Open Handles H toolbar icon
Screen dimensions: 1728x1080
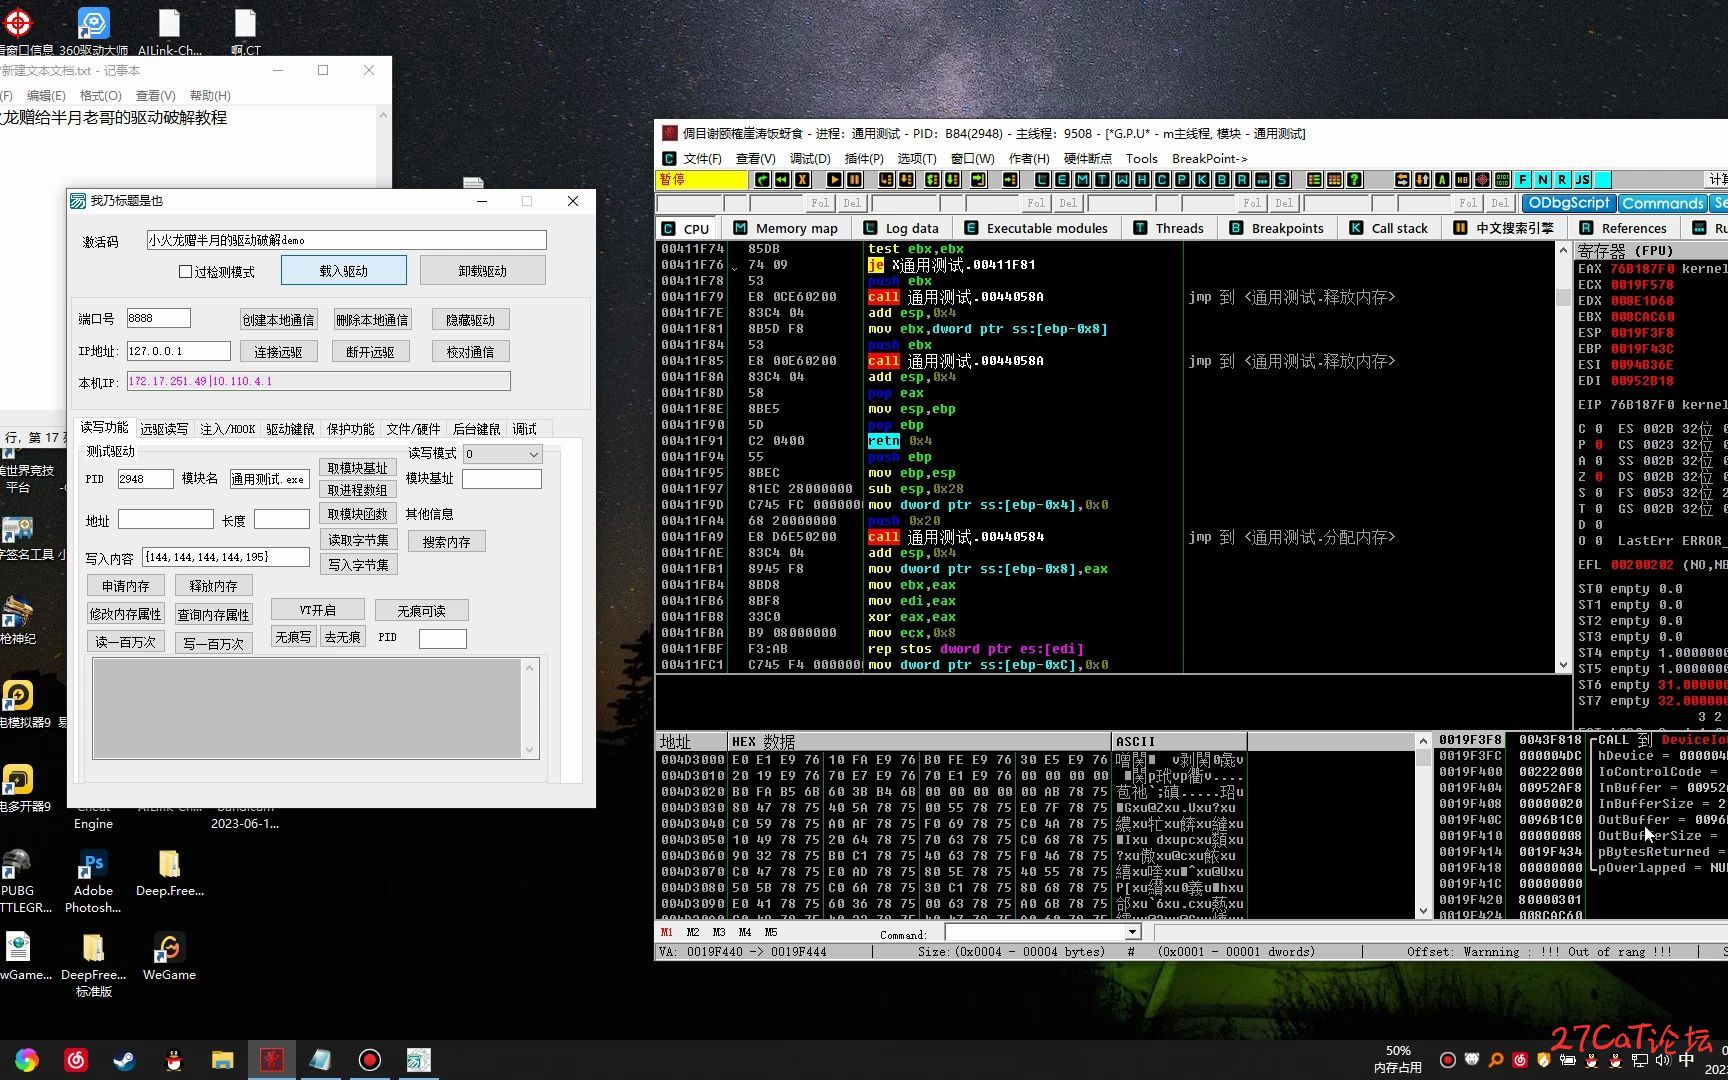tap(1142, 180)
